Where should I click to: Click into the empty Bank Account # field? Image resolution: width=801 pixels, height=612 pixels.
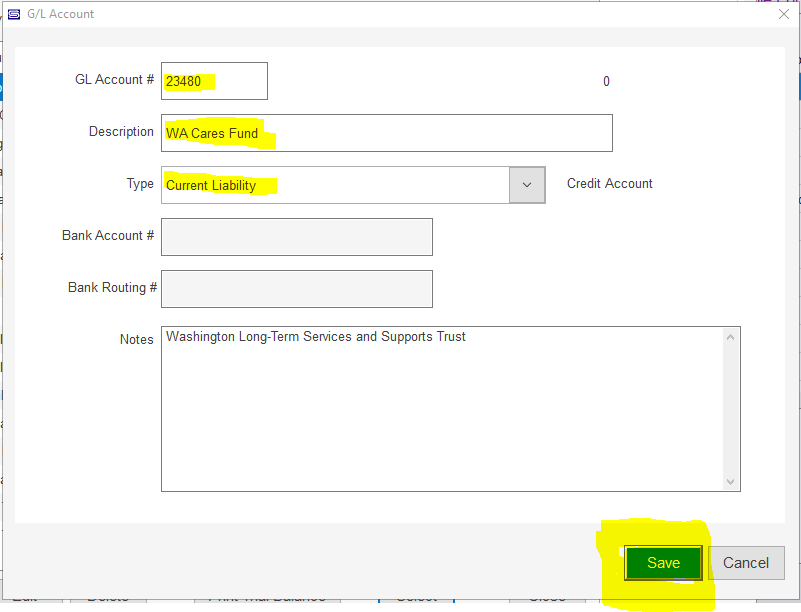(x=296, y=237)
